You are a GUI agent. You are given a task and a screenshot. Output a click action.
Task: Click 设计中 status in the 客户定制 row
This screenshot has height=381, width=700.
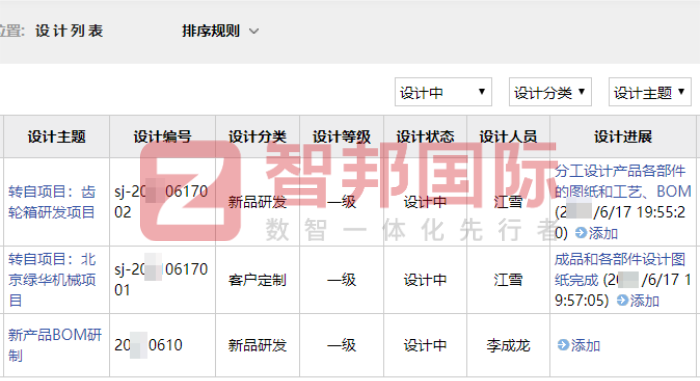425,280
